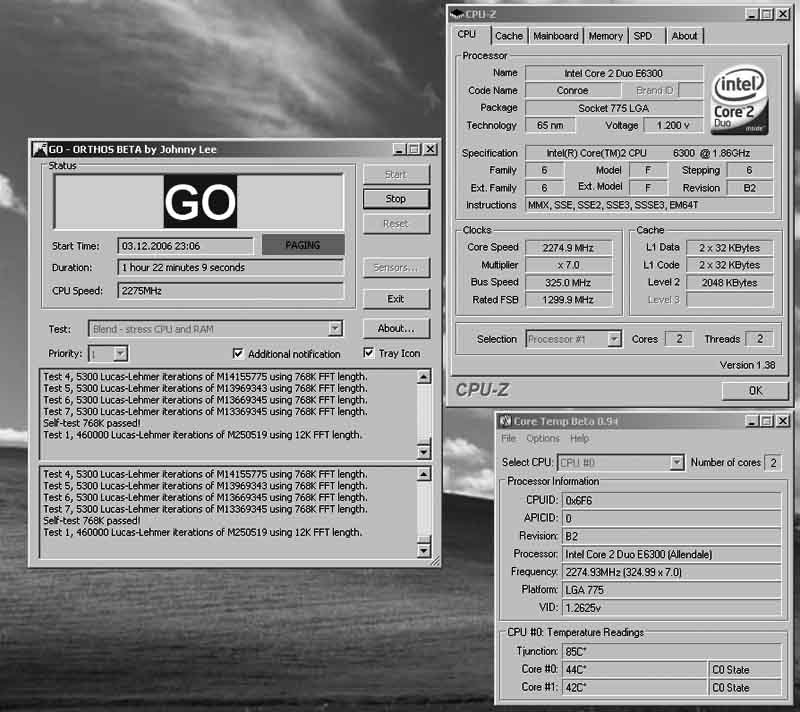Click the Bus Speed value '325.0 MHz'
800x712 pixels.
coord(568,283)
